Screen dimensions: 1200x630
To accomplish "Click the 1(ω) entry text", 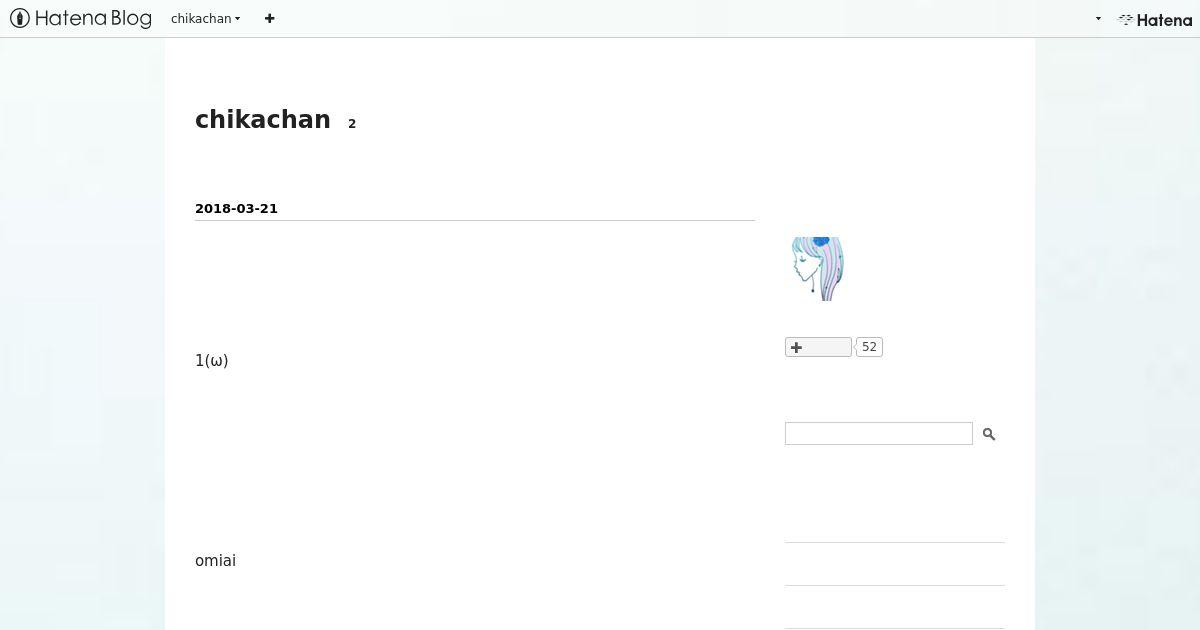I will click(x=212, y=360).
